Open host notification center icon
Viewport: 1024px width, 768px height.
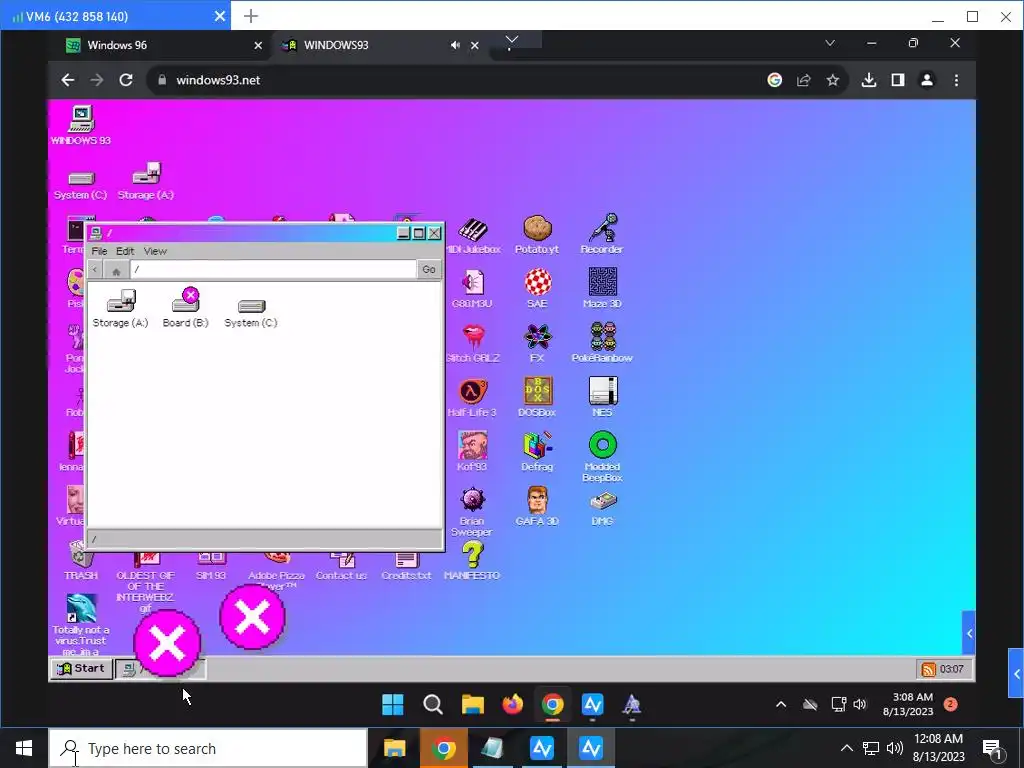(993, 749)
